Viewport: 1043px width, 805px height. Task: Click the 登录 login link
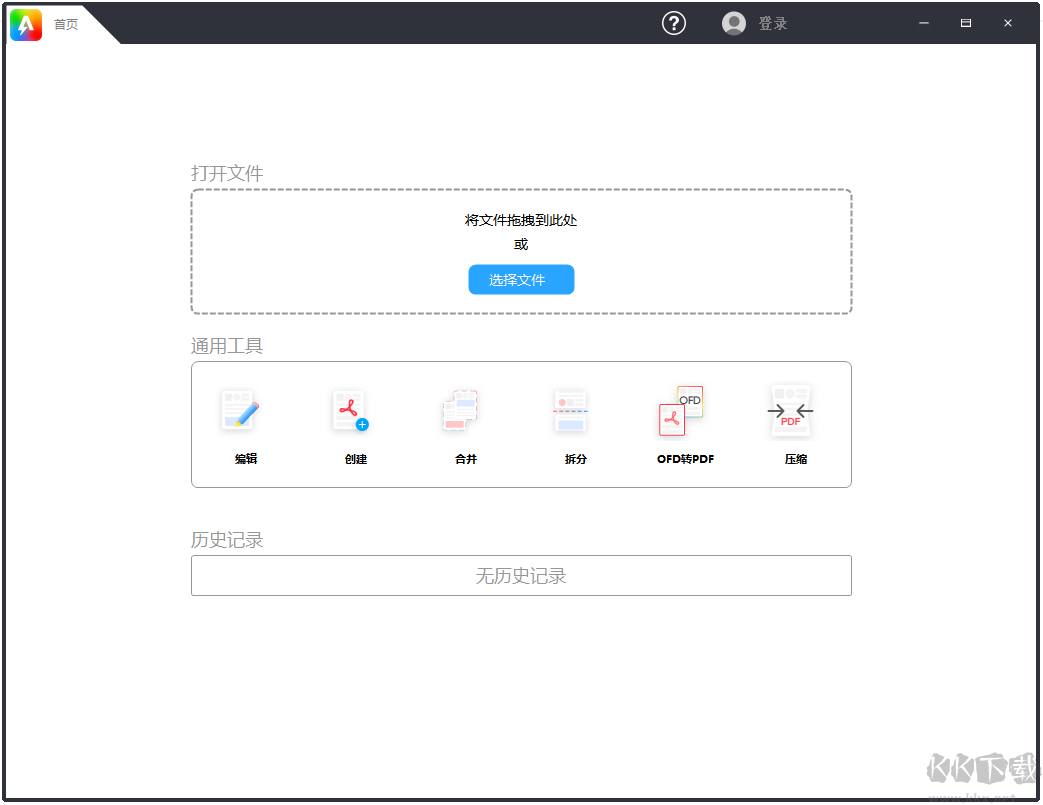[773, 23]
